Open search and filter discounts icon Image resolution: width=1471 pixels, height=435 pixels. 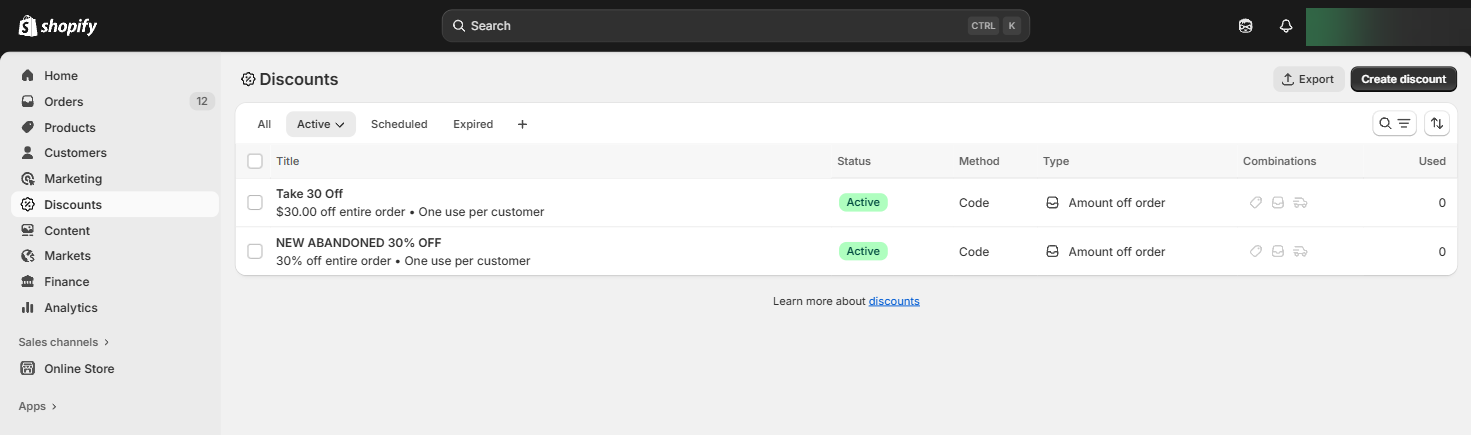1394,123
